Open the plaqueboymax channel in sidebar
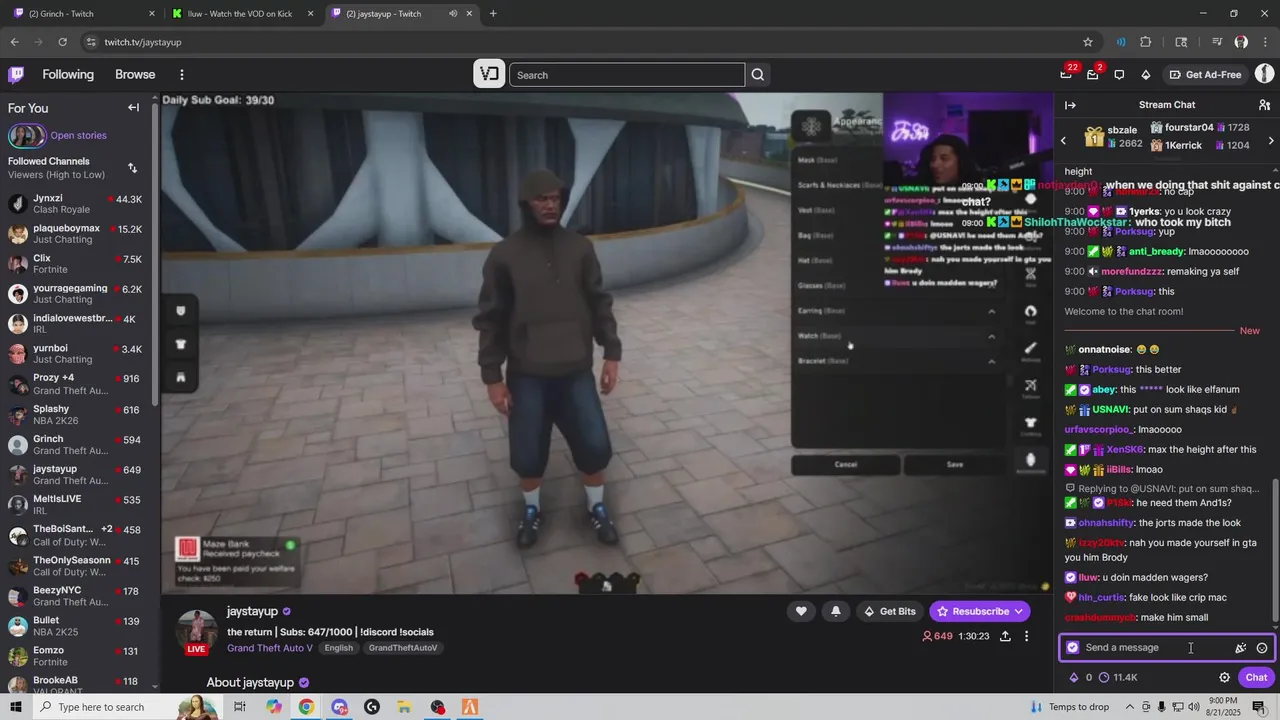 click(76, 234)
